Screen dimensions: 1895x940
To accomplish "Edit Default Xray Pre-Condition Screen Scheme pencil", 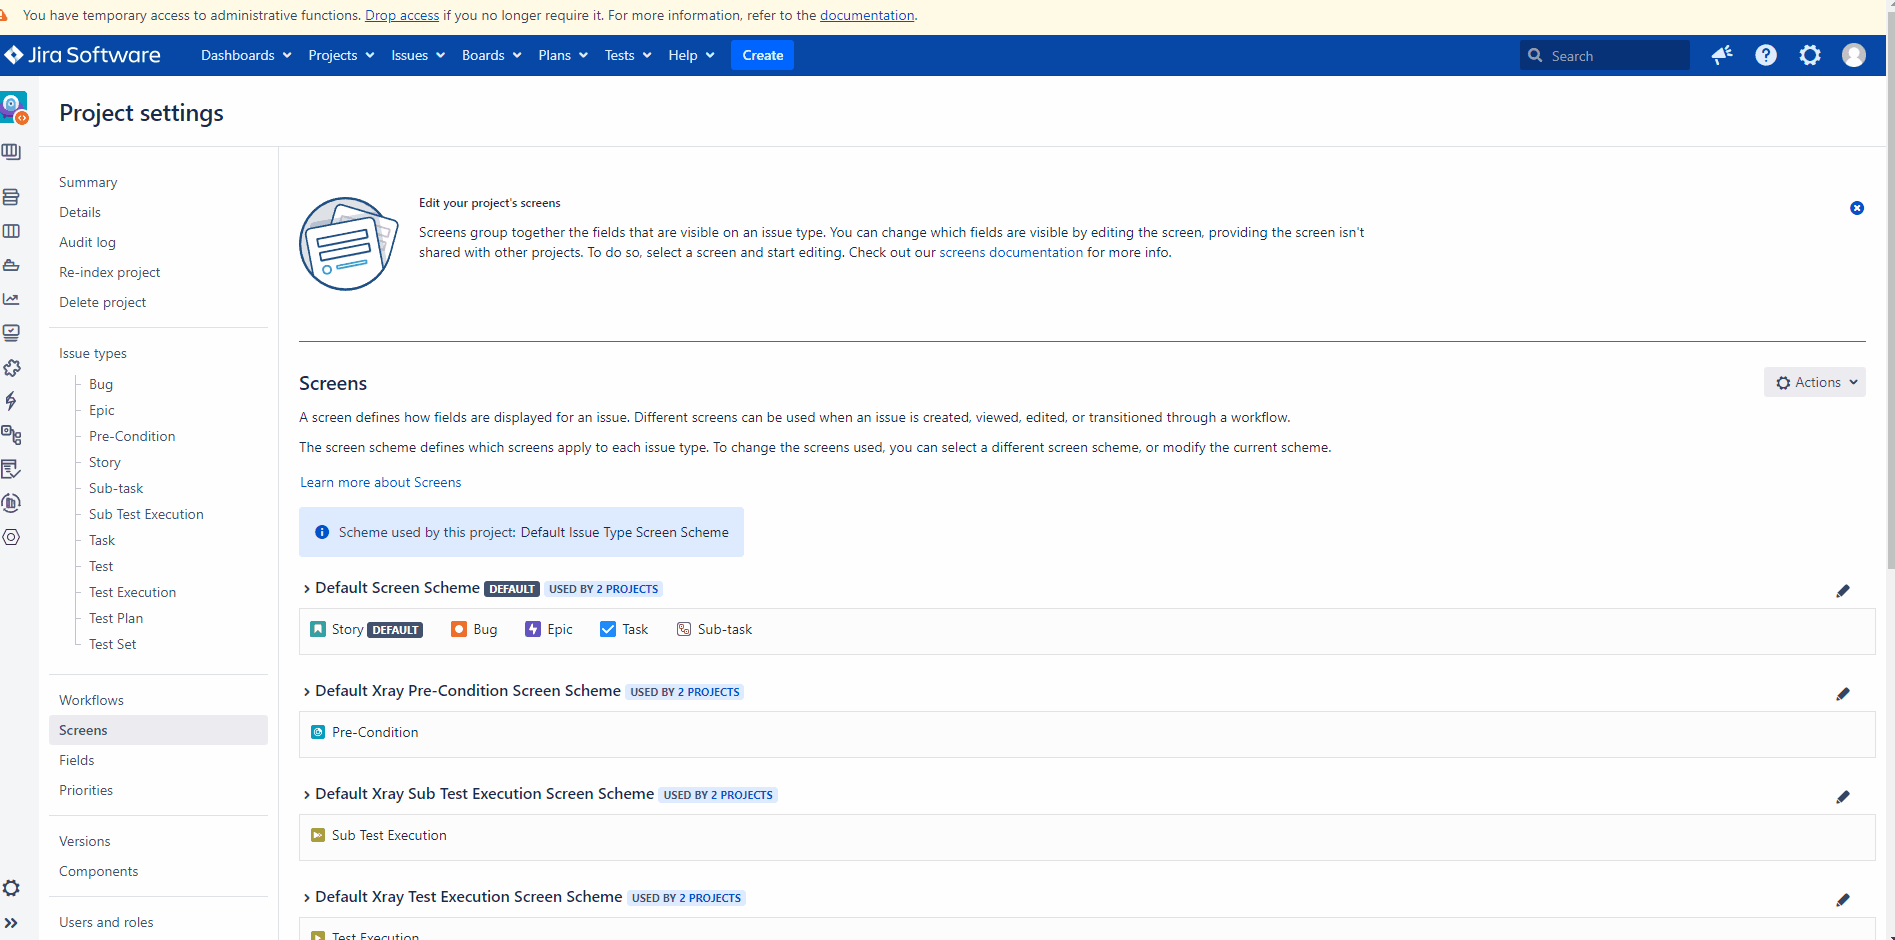I will [1843, 694].
